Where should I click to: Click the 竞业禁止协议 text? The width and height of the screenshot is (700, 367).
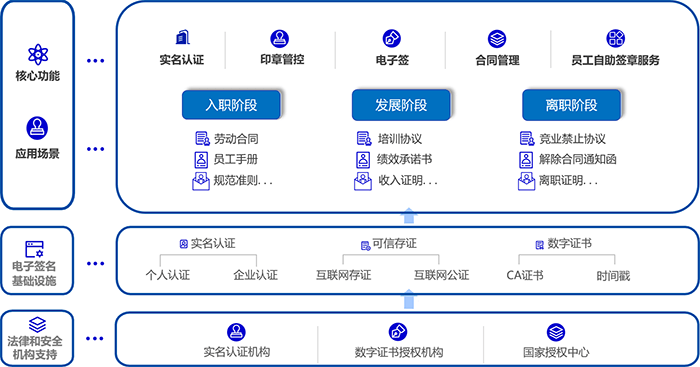point(572,139)
